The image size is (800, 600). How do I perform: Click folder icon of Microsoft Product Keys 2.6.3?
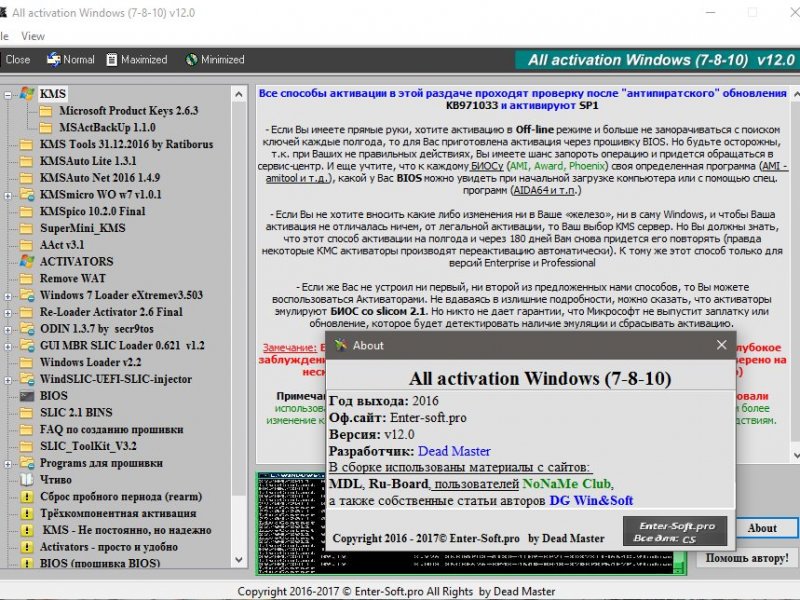pyautogui.click(x=46, y=111)
